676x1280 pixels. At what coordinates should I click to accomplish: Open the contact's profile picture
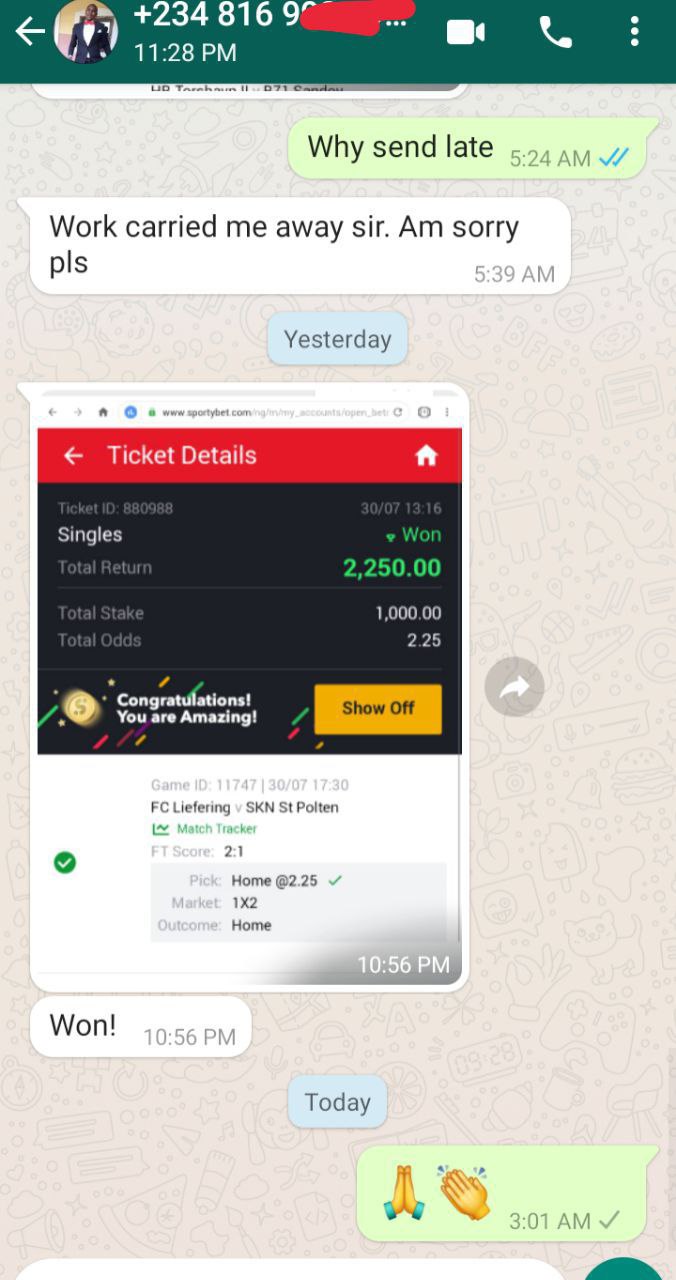85,32
